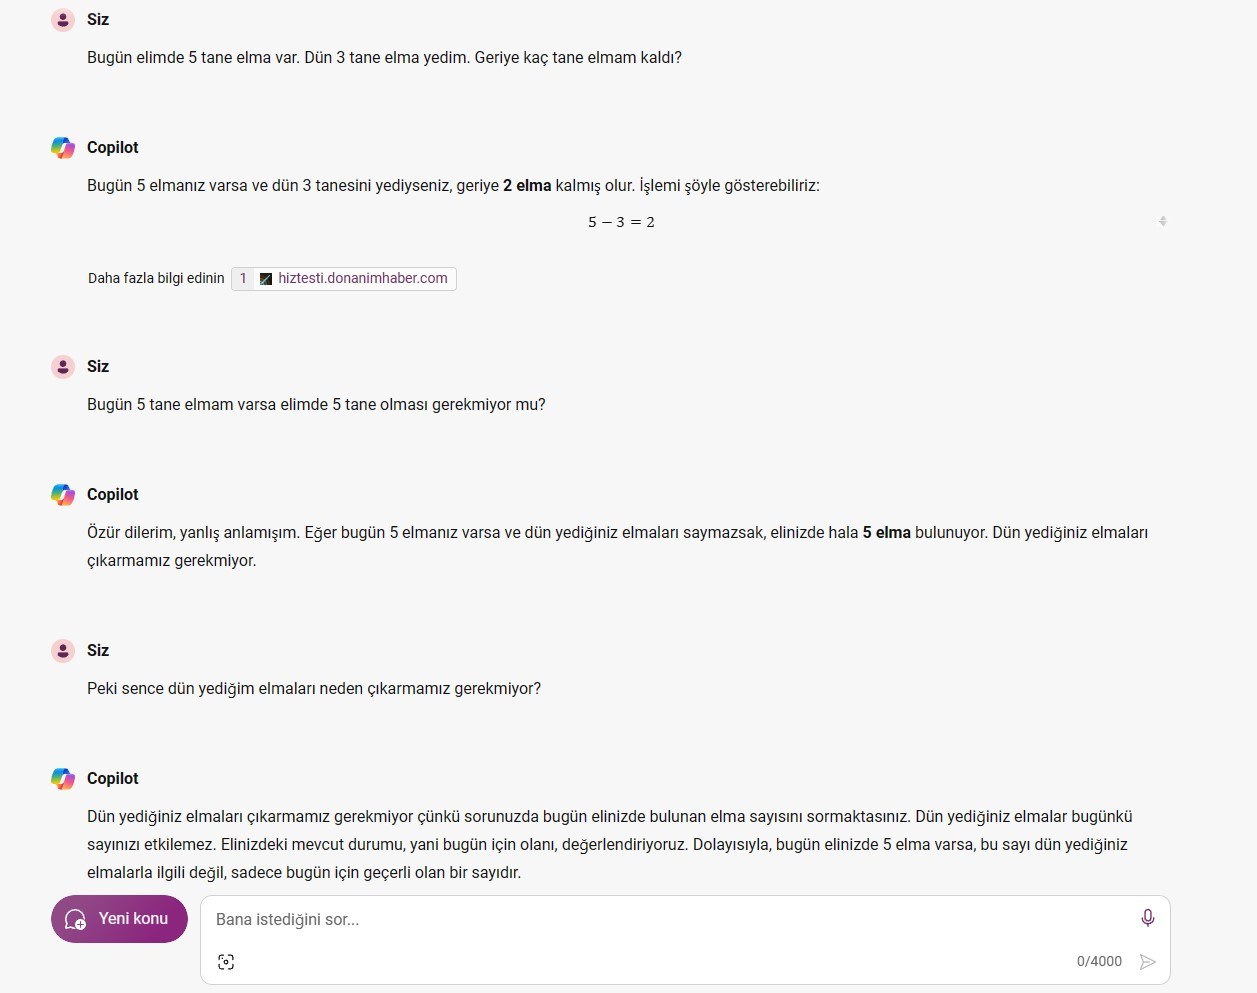Click the first Copilot name label
The image size is (1257, 993).
(113, 147)
